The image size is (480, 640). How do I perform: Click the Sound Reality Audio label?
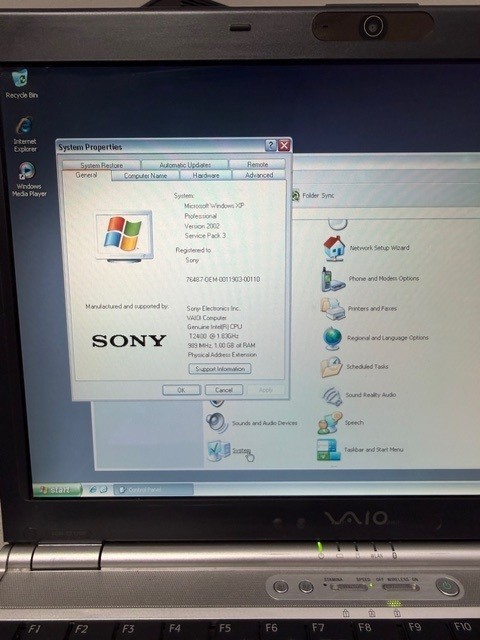[371, 395]
